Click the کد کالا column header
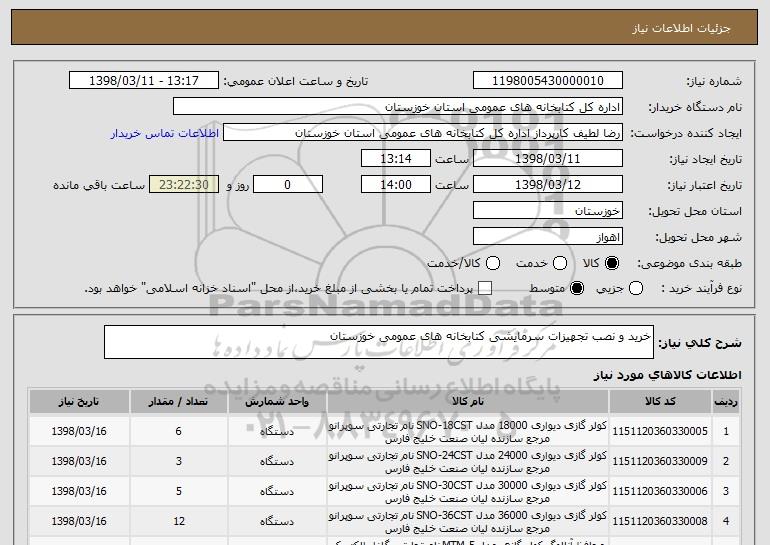 pyautogui.click(x=660, y=402)
